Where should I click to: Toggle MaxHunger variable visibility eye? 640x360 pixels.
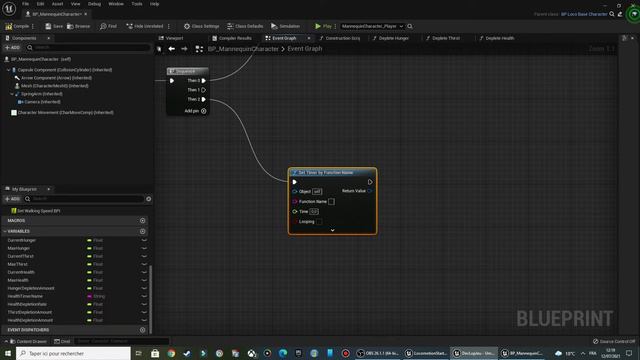[144, 248]
